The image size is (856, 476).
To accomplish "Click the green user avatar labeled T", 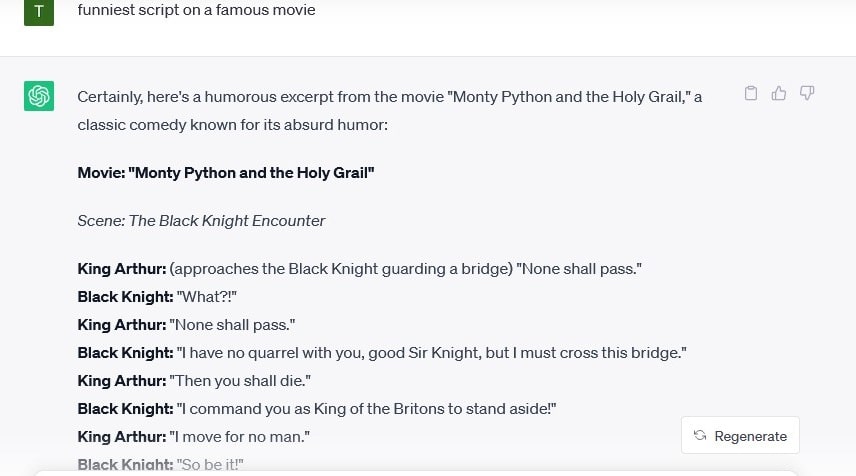I will tap(39, 12).
